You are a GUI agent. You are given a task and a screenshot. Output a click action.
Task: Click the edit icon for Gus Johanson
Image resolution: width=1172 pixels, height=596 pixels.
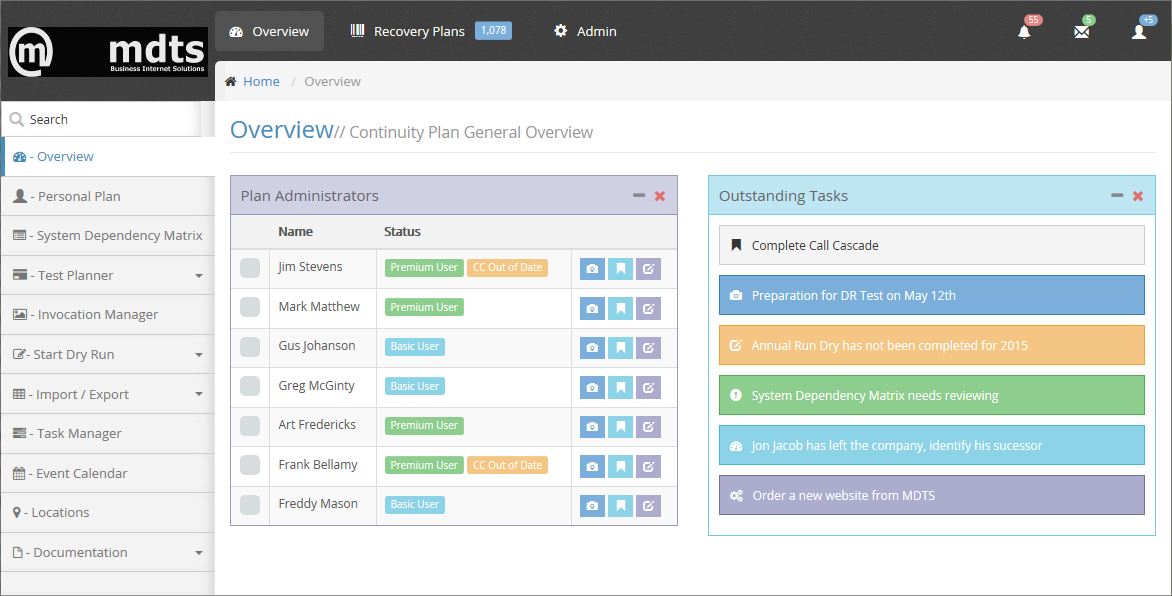[x=648, y=348]
